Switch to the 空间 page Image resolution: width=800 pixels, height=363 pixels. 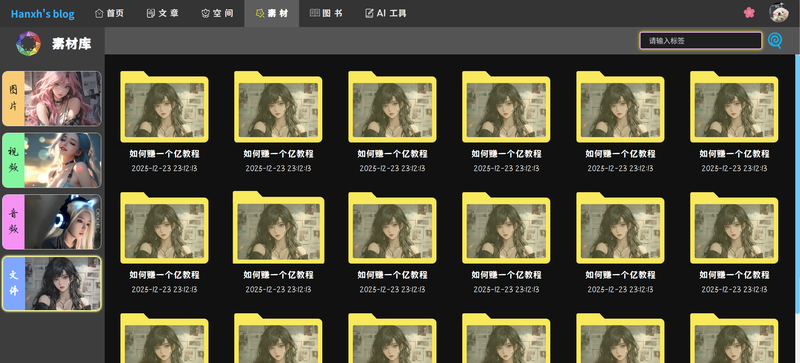(217, 13)
